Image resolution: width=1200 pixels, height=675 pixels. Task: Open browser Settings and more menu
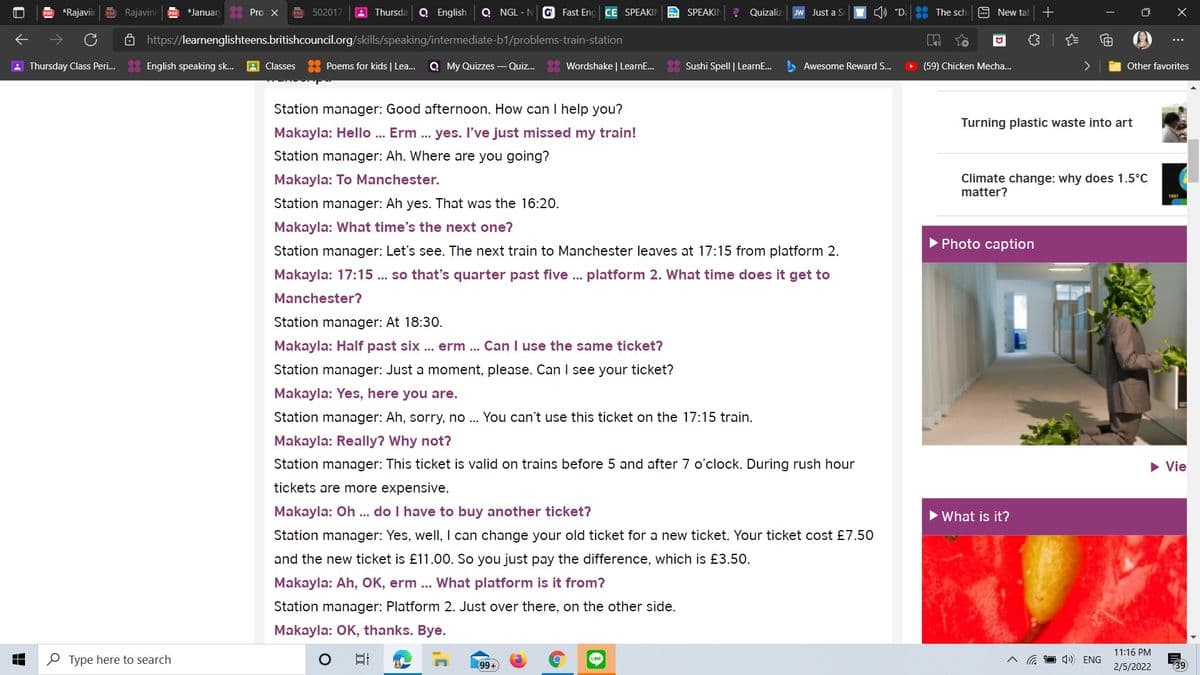pyautogui.click(x=1180, y=40)
